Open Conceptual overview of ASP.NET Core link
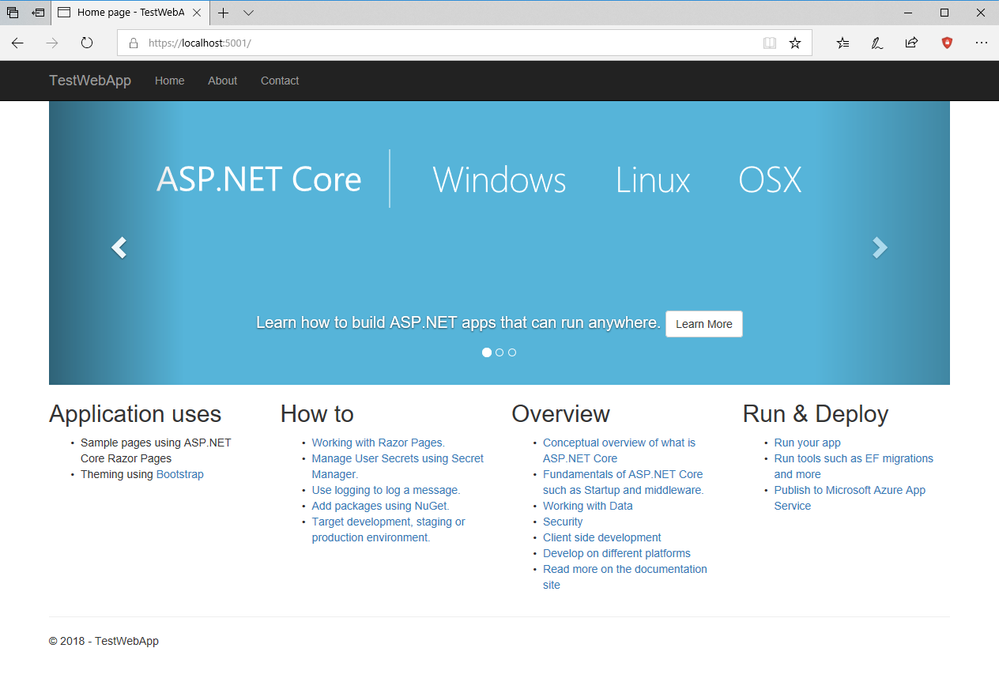The width and height of the screenshot is (999, 678). pos(619,450)
